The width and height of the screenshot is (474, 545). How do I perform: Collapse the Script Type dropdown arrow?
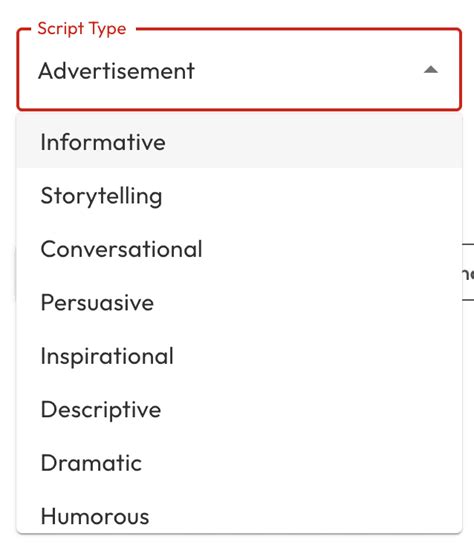point(431,70)
